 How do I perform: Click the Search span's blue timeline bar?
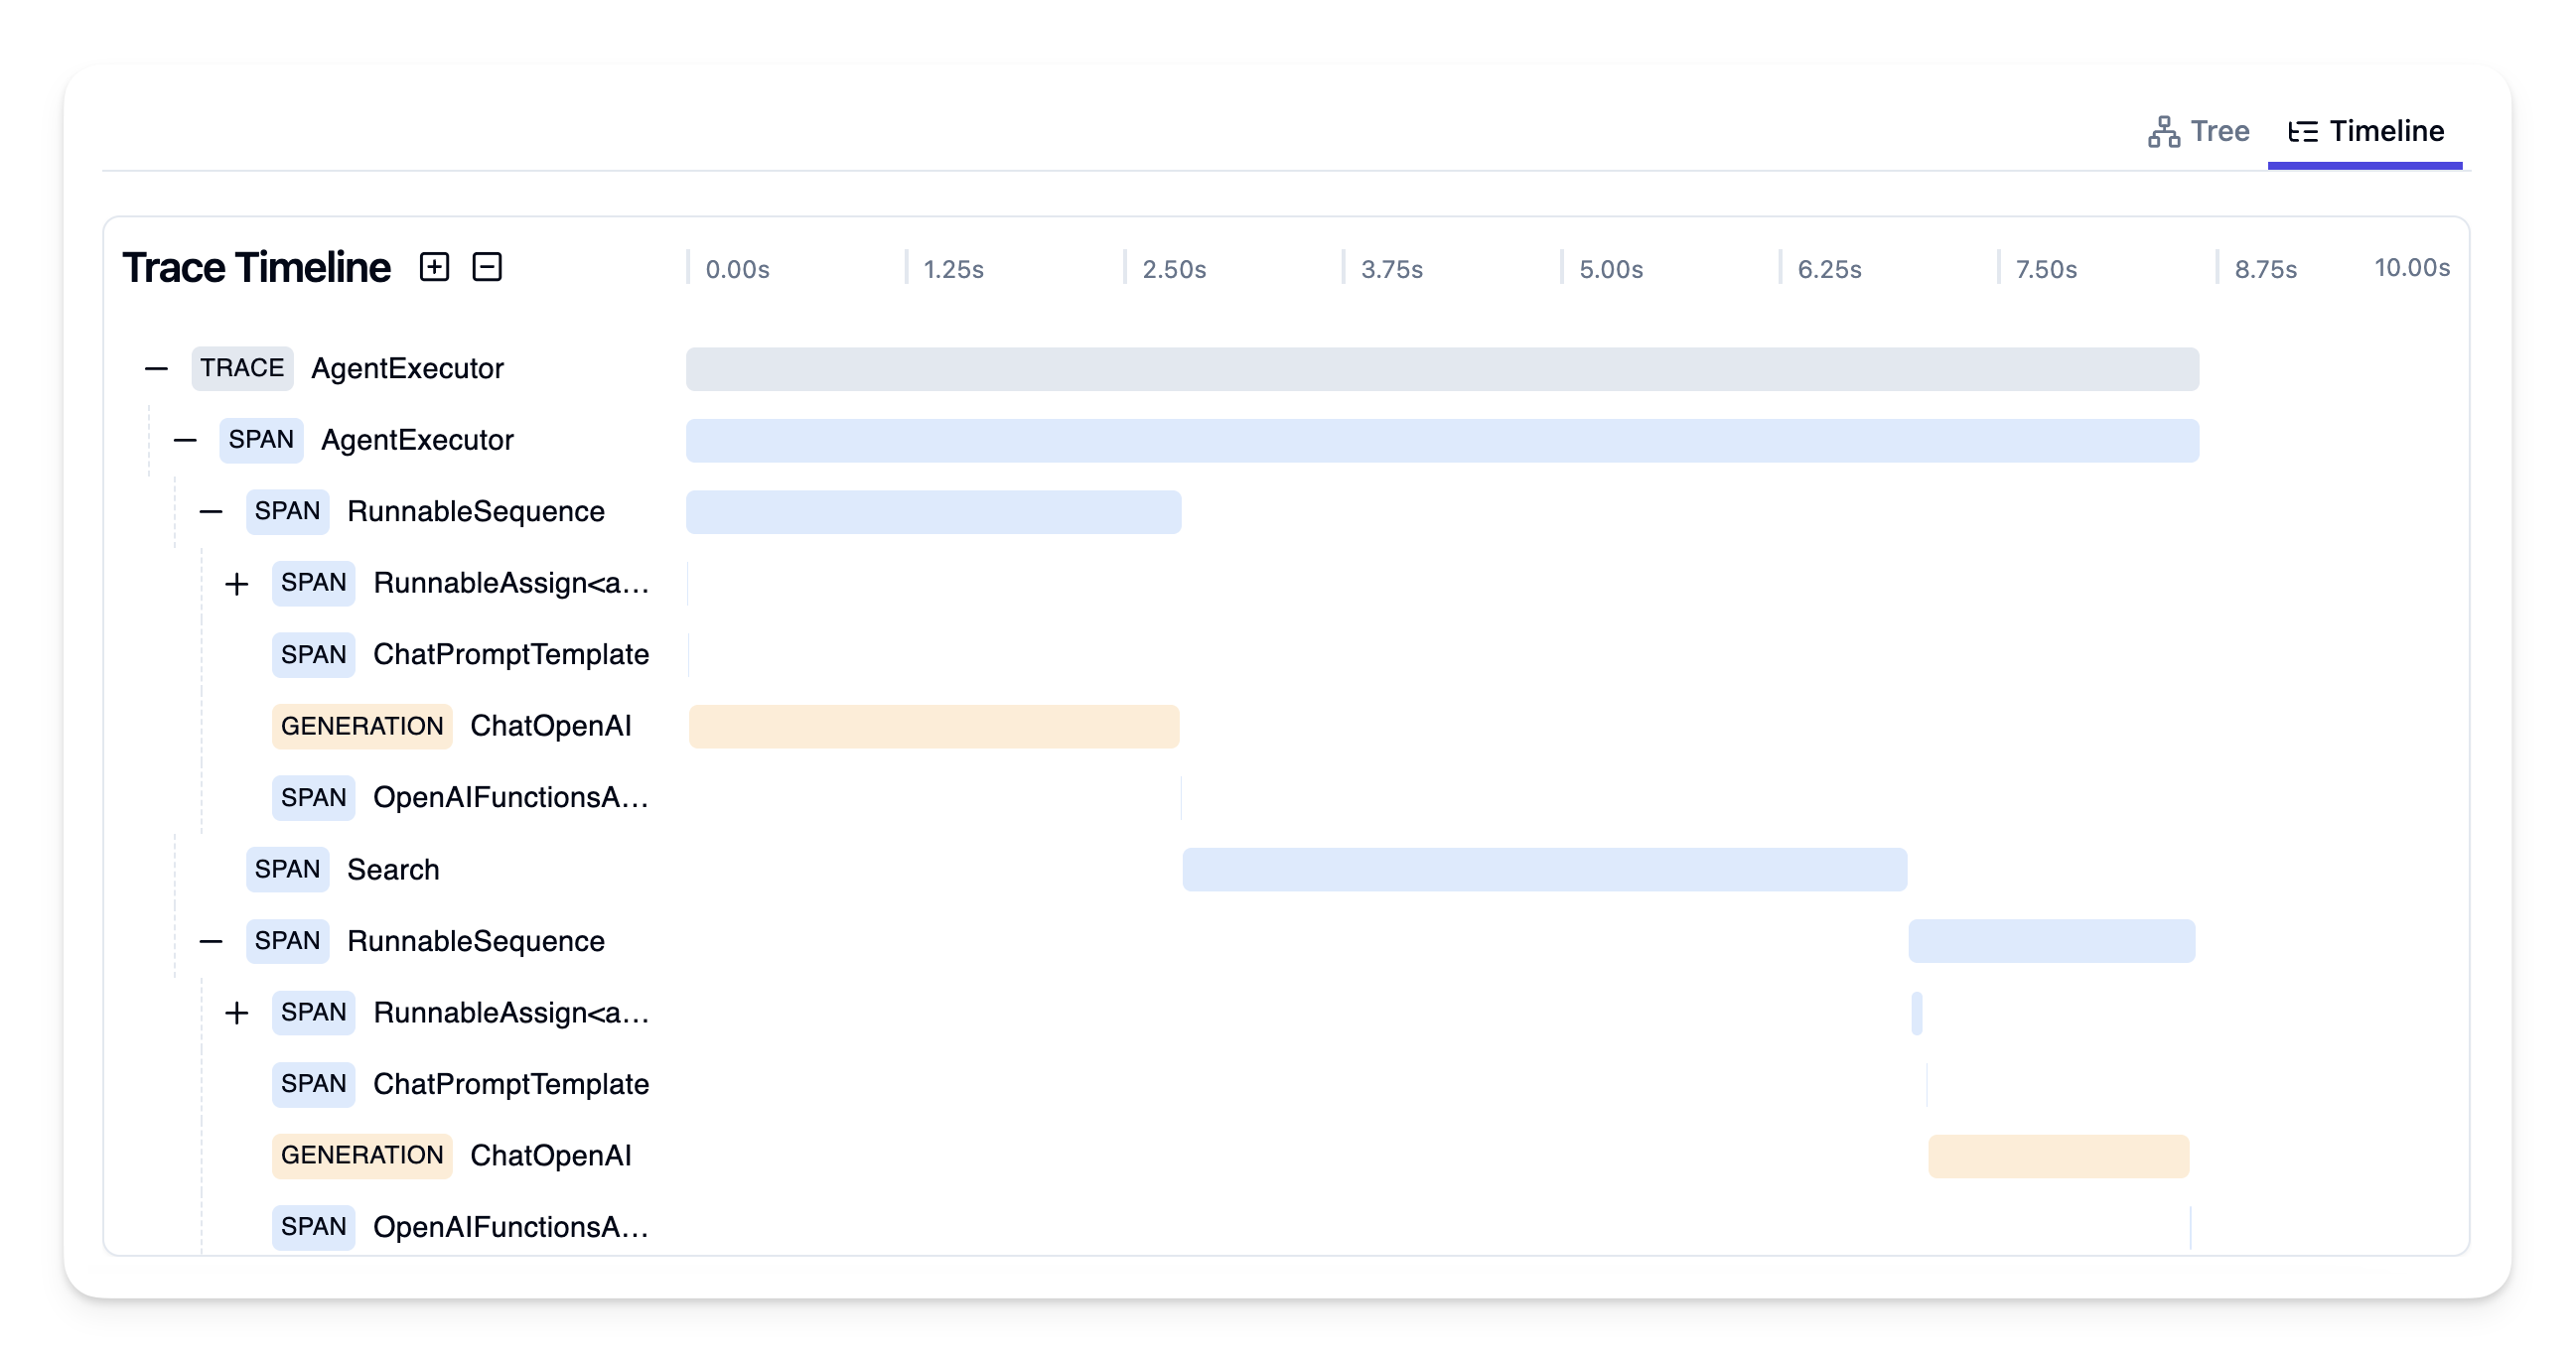click(x=1543, y=869)
